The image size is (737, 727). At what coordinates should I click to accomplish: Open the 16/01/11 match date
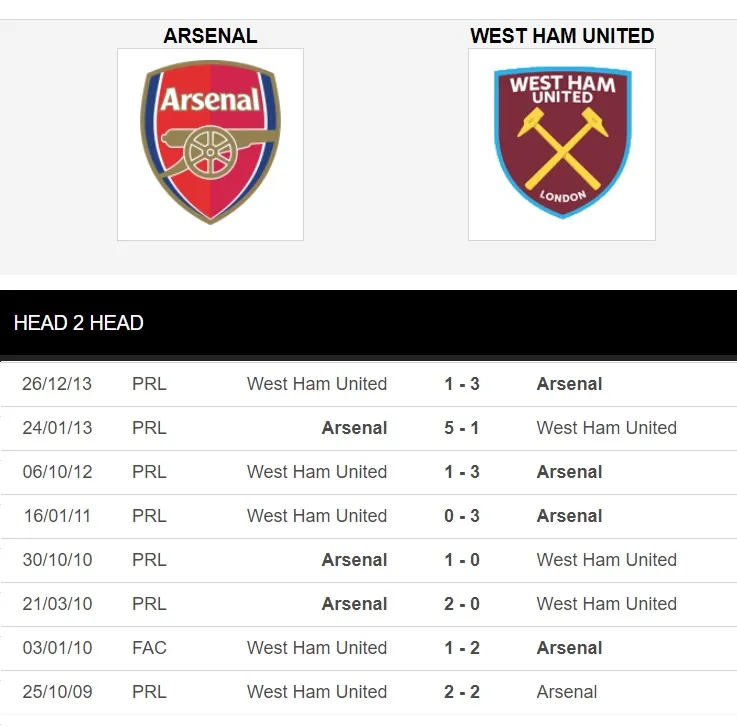click(x=57, y=516)
